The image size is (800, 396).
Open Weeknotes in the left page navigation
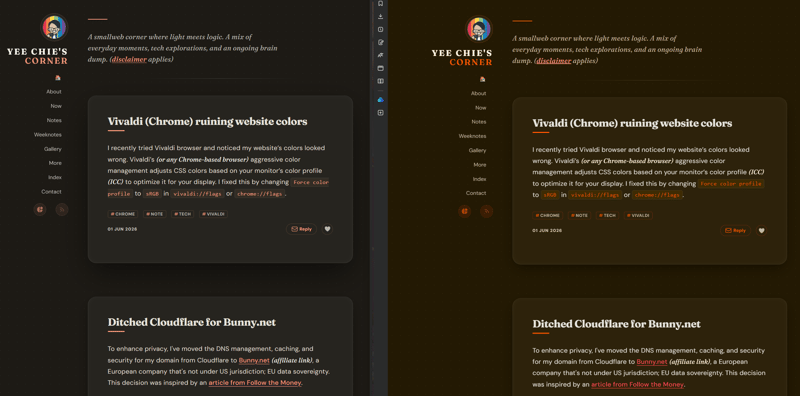tap(47, 135)
